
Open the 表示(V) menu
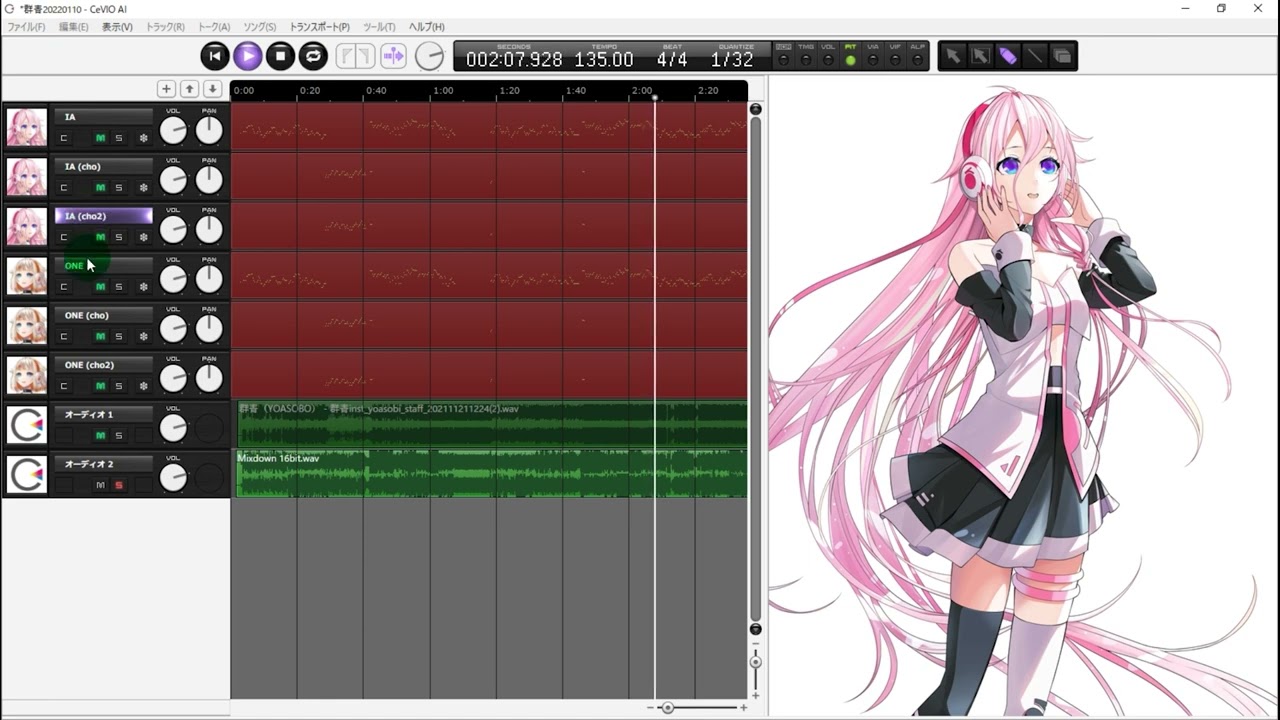click(117, 27)
